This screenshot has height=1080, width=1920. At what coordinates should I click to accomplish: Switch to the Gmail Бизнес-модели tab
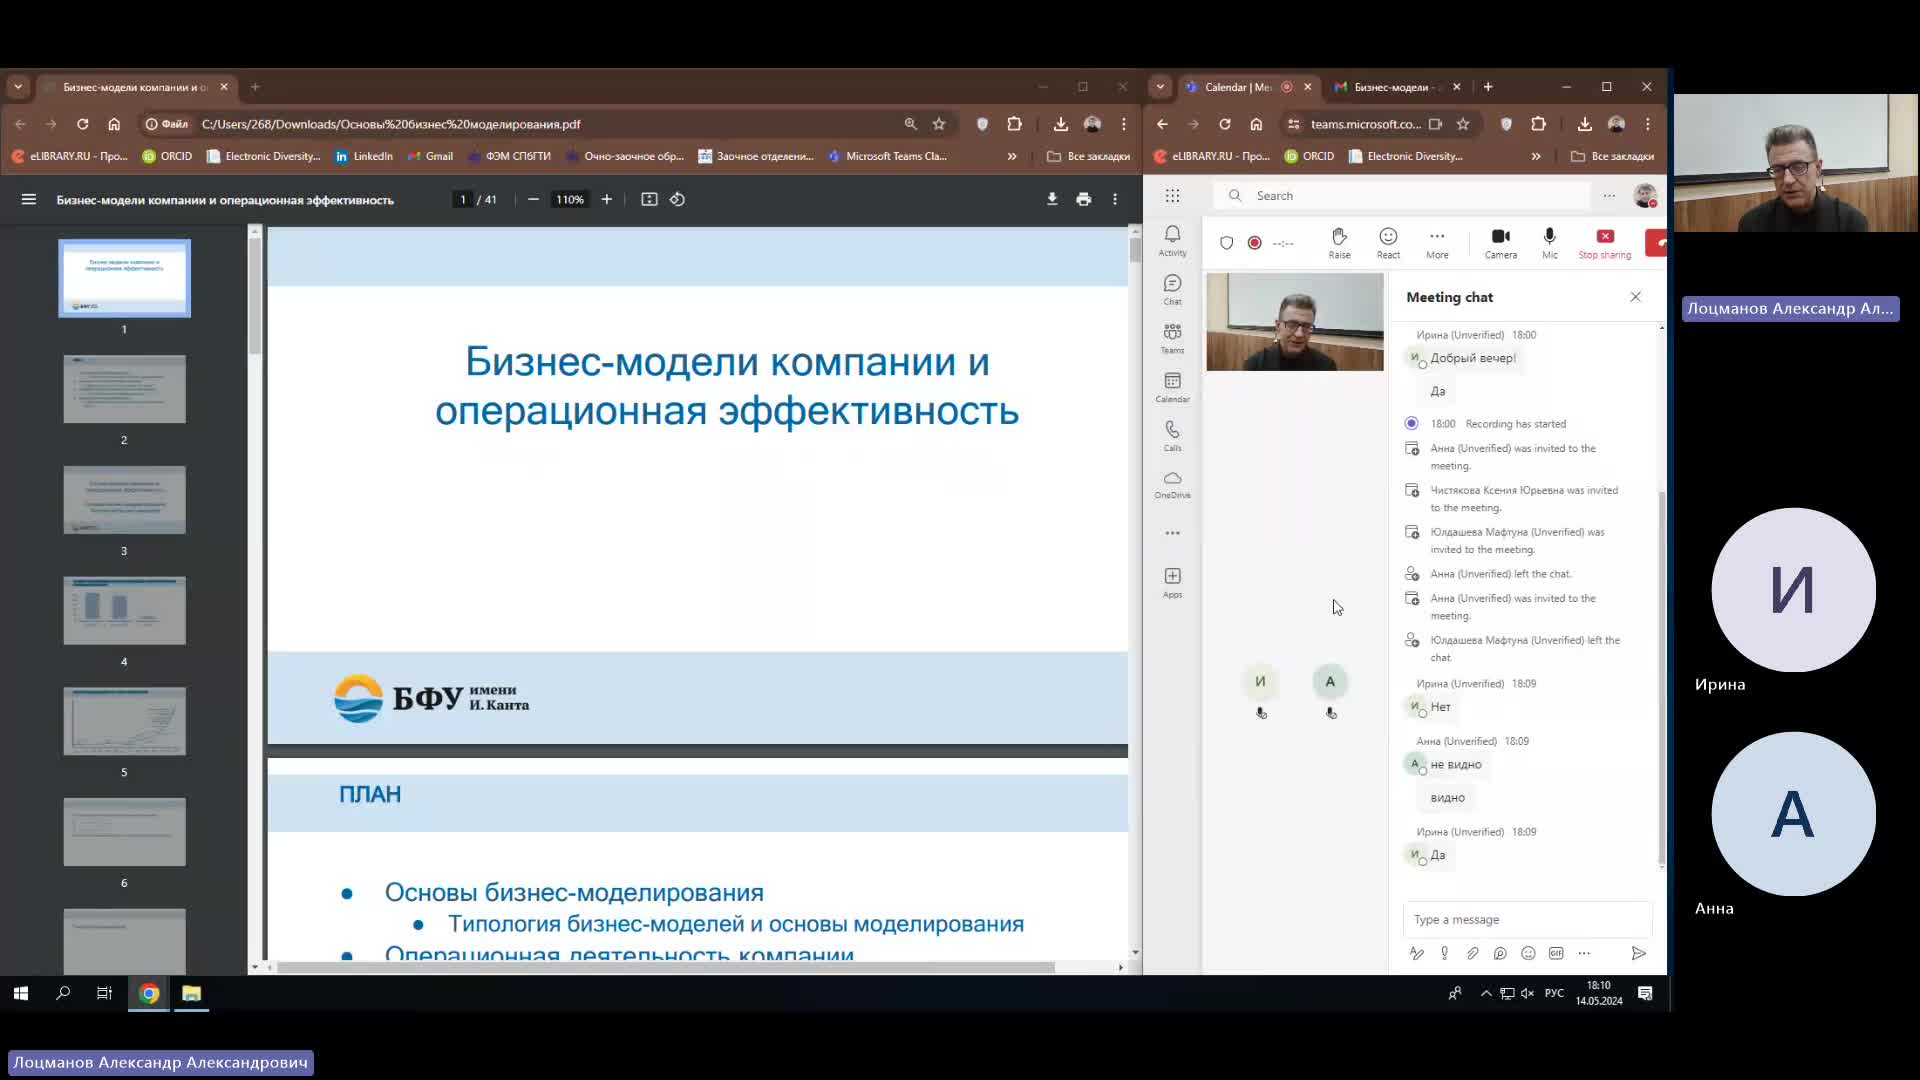point(1396,87)
